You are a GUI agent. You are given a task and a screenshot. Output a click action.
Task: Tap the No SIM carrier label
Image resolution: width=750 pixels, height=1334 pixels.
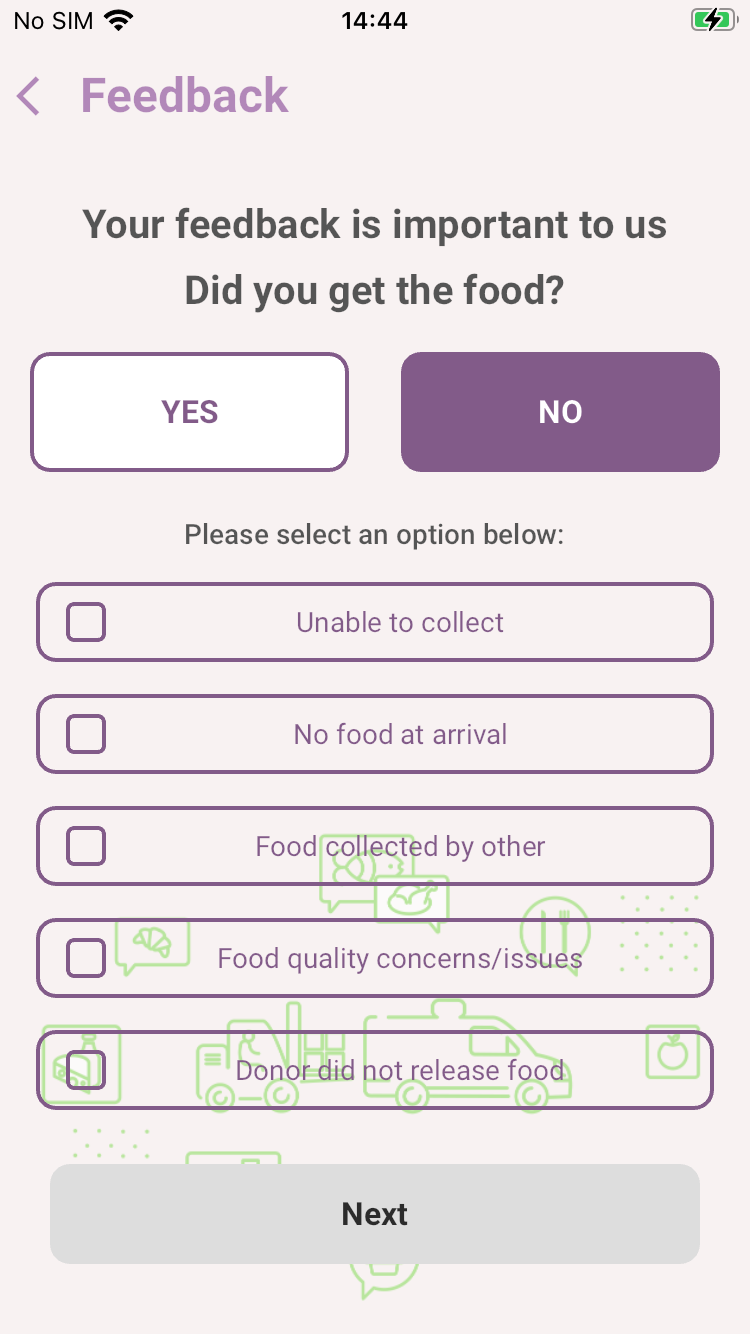tap(53, 20)
